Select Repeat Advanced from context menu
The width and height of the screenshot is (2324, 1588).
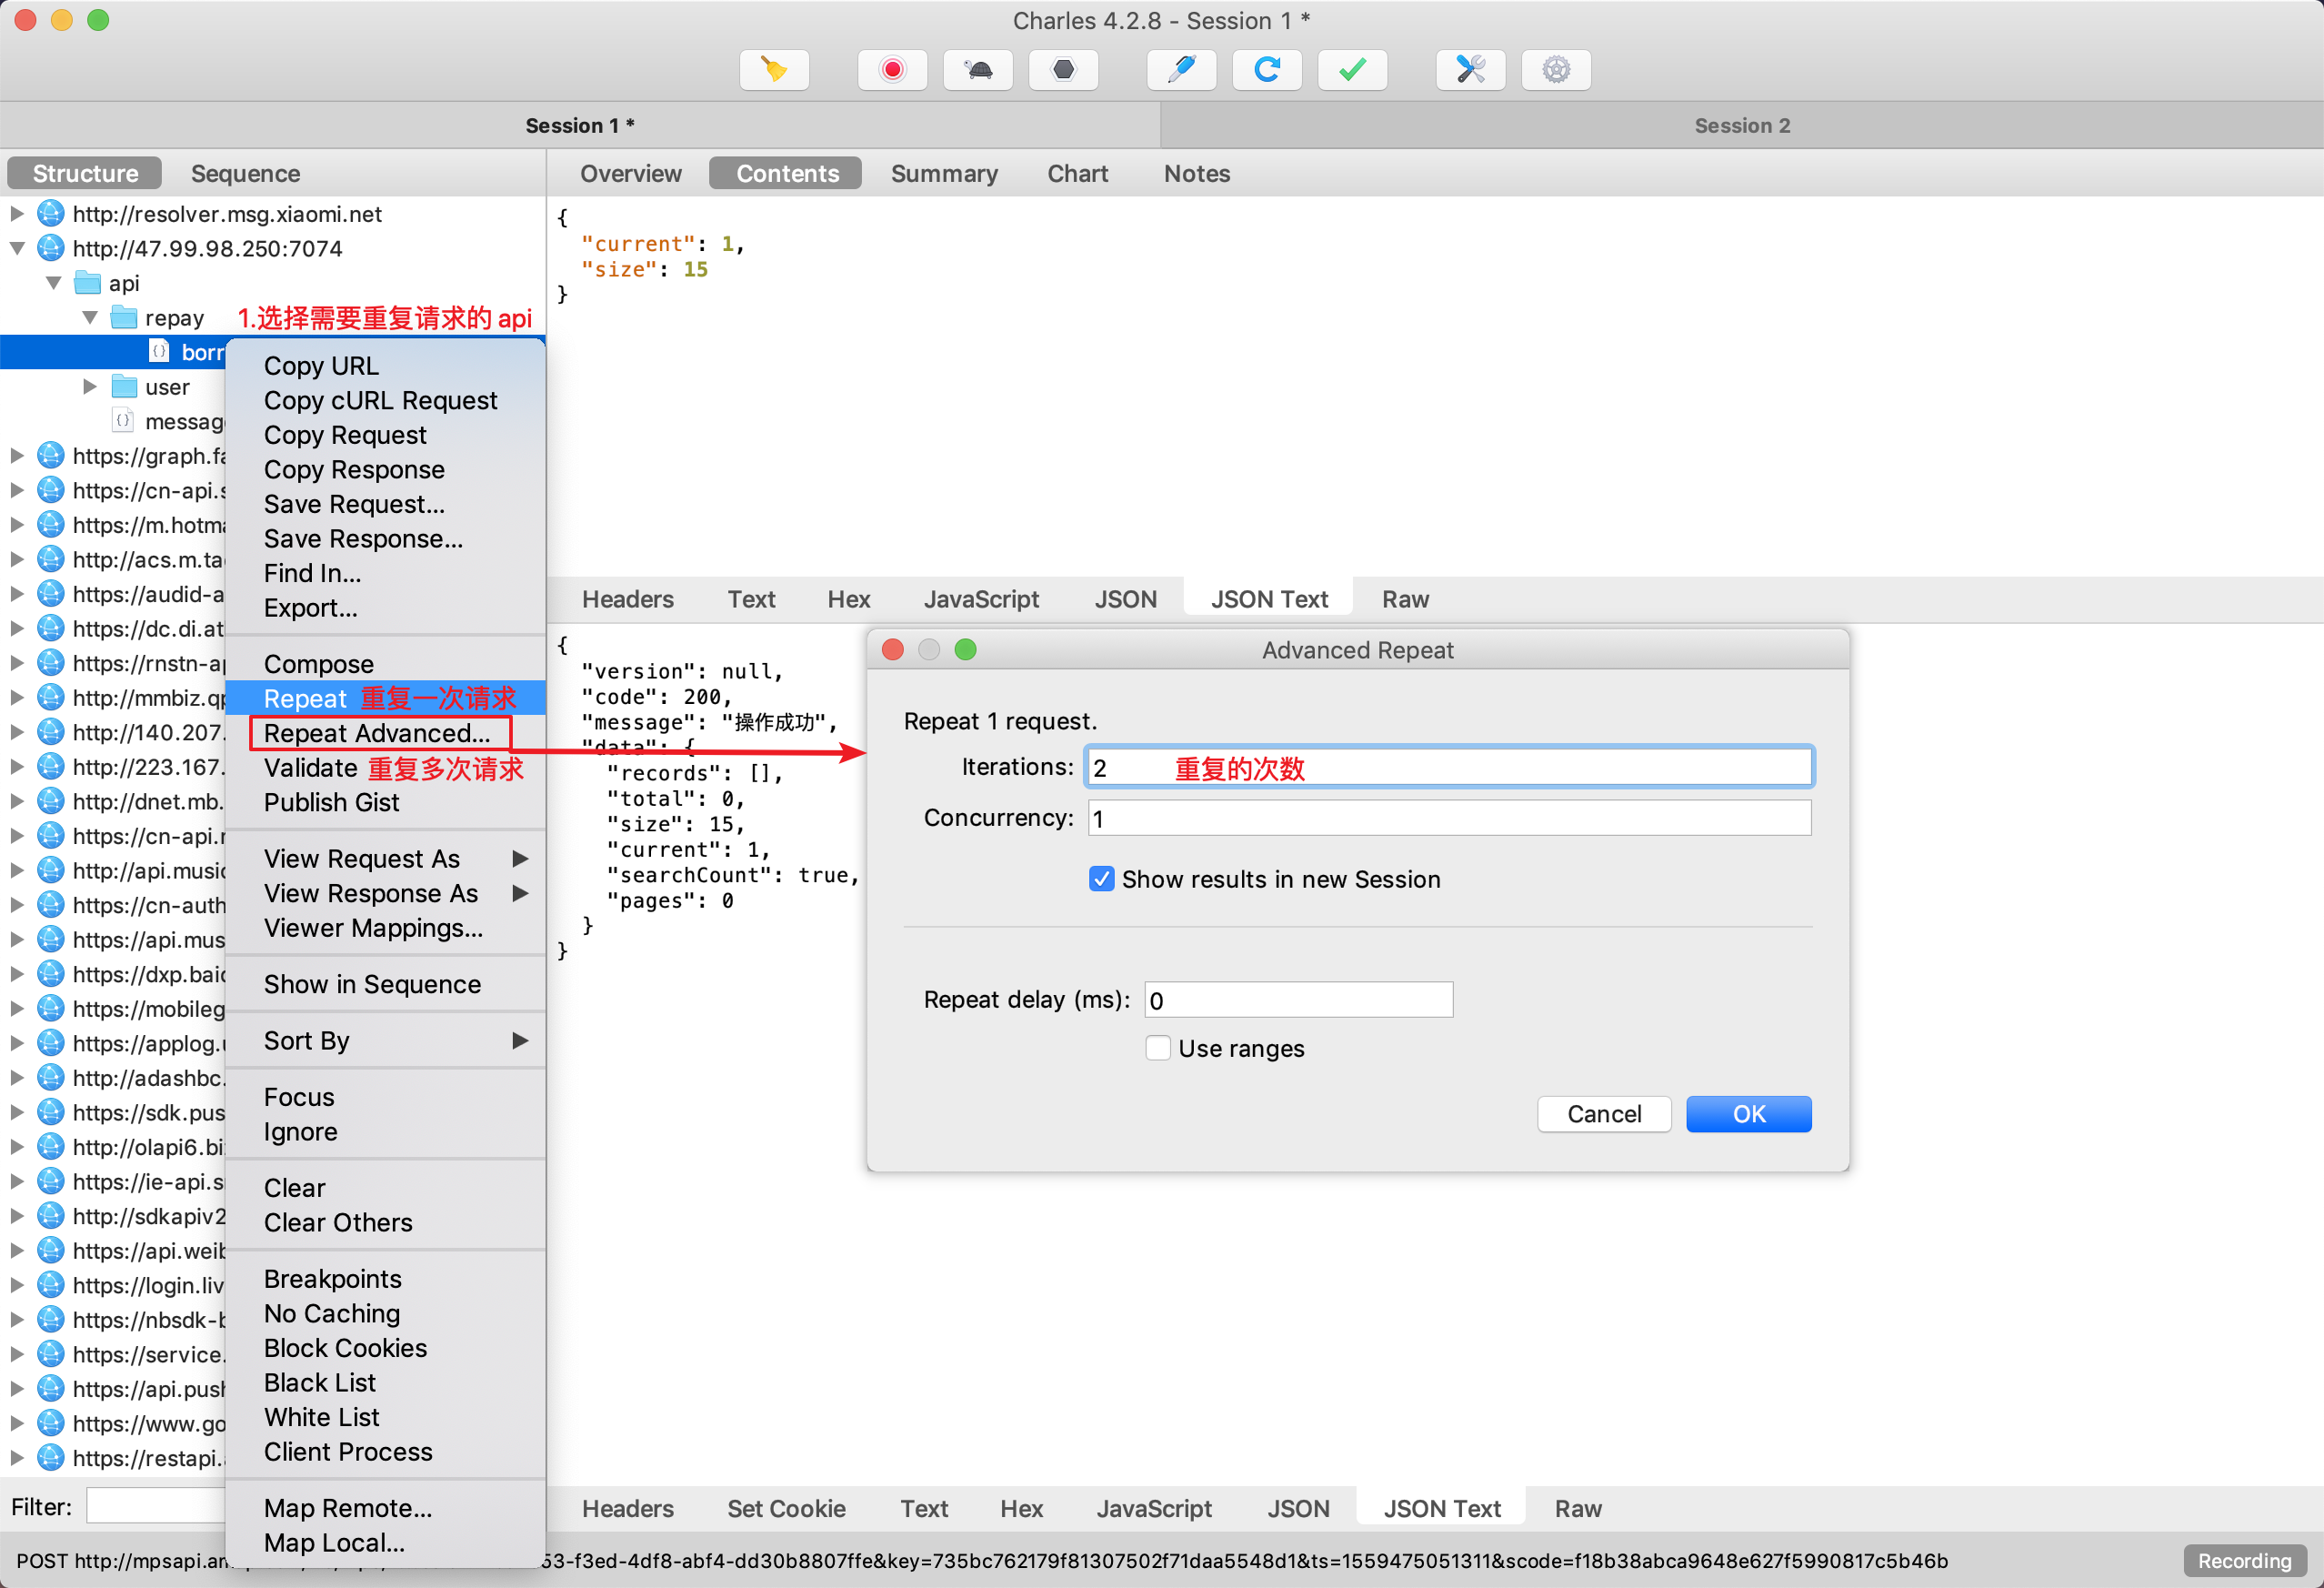(376, 735)
